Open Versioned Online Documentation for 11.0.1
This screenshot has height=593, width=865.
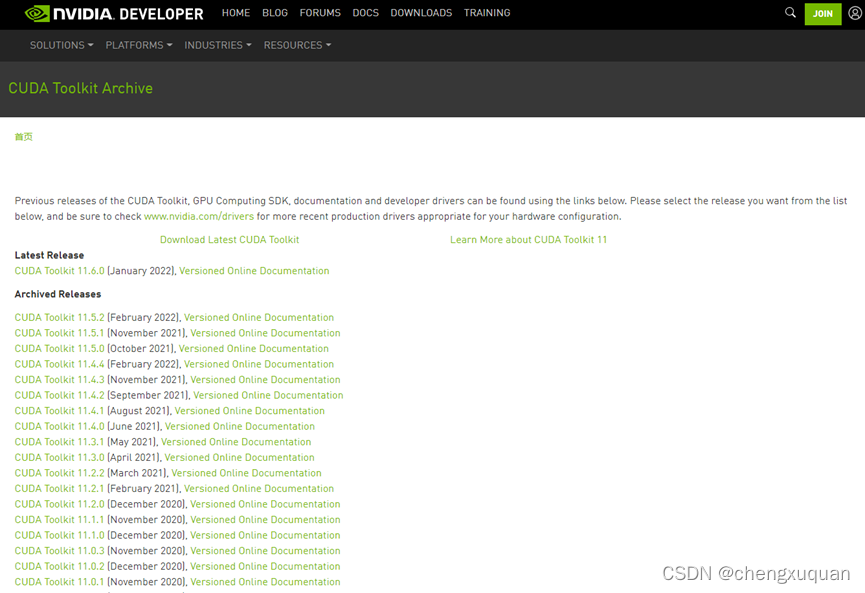265,582
